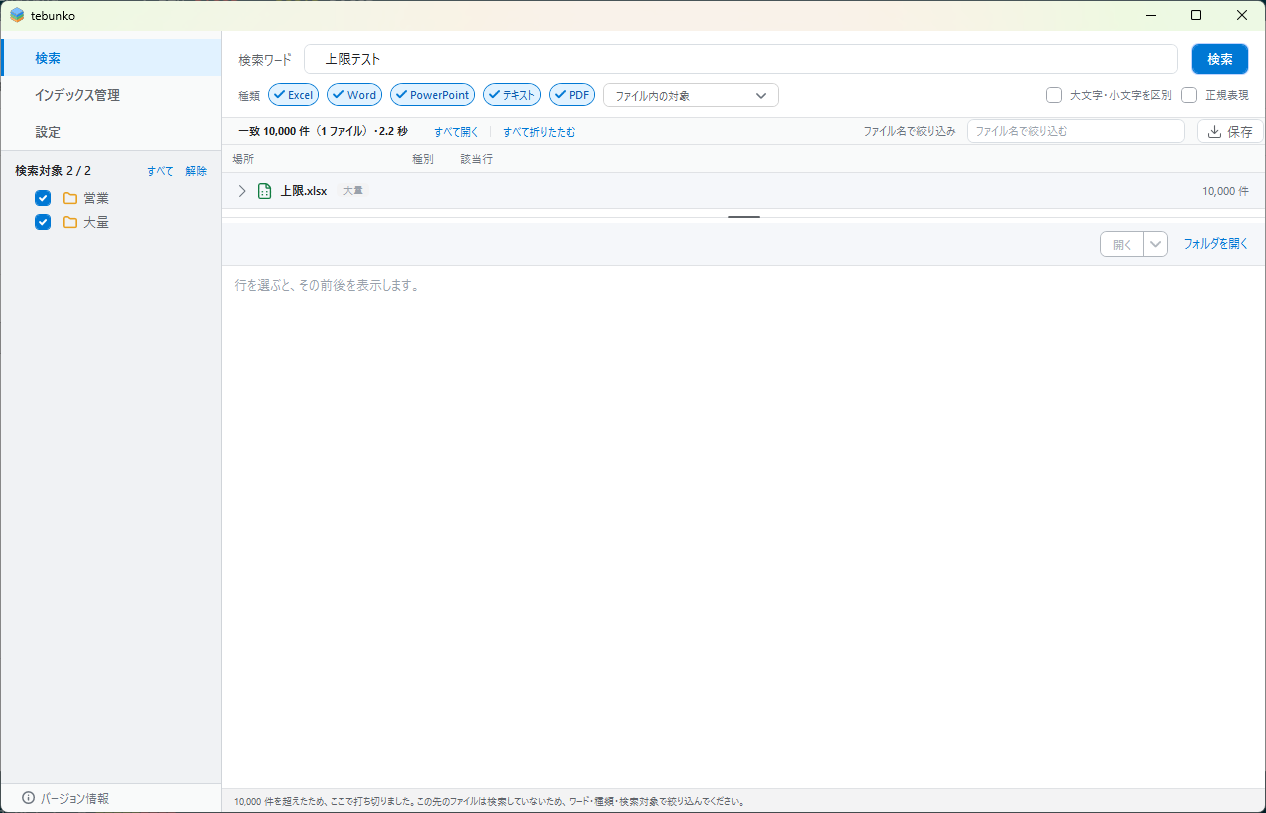Viewport: 1266px width, 813px height.
Task: Click the 種別 column header
Action: [x=423, y=159]
